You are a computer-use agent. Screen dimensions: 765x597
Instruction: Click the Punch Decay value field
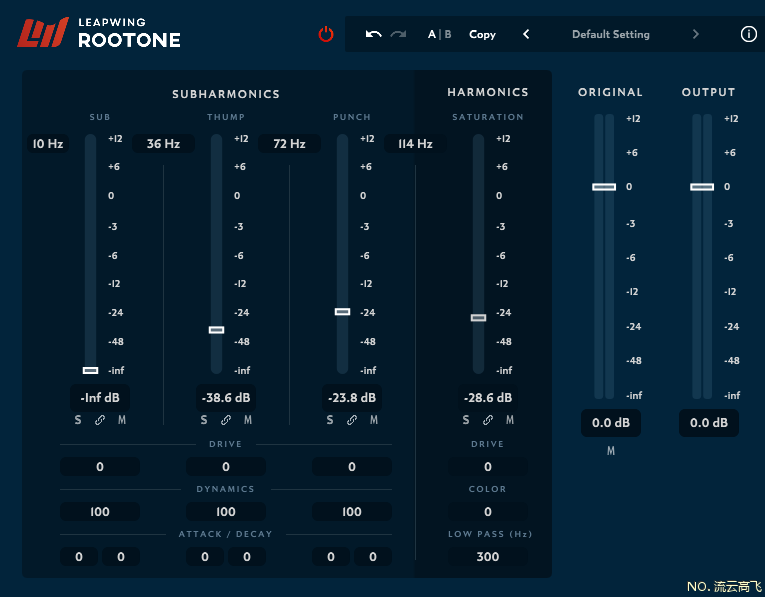373,557
